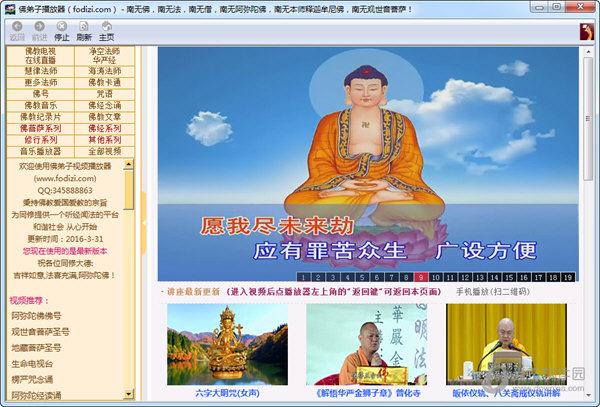Click the 六字大明咒(女声) title link
The width and height of the screenshot is (600, 407).
click(x=227, y=393)
